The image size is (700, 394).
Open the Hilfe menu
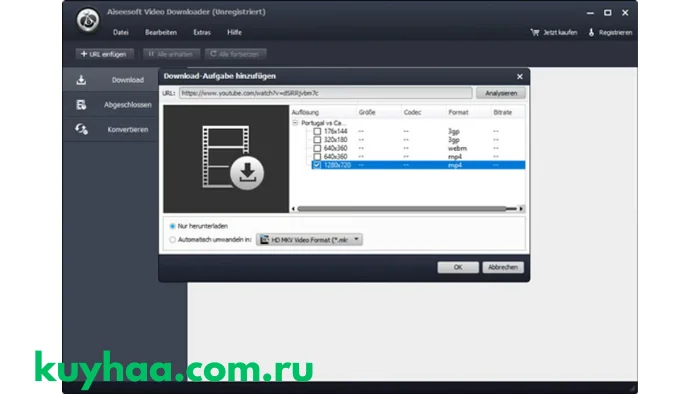234,33
